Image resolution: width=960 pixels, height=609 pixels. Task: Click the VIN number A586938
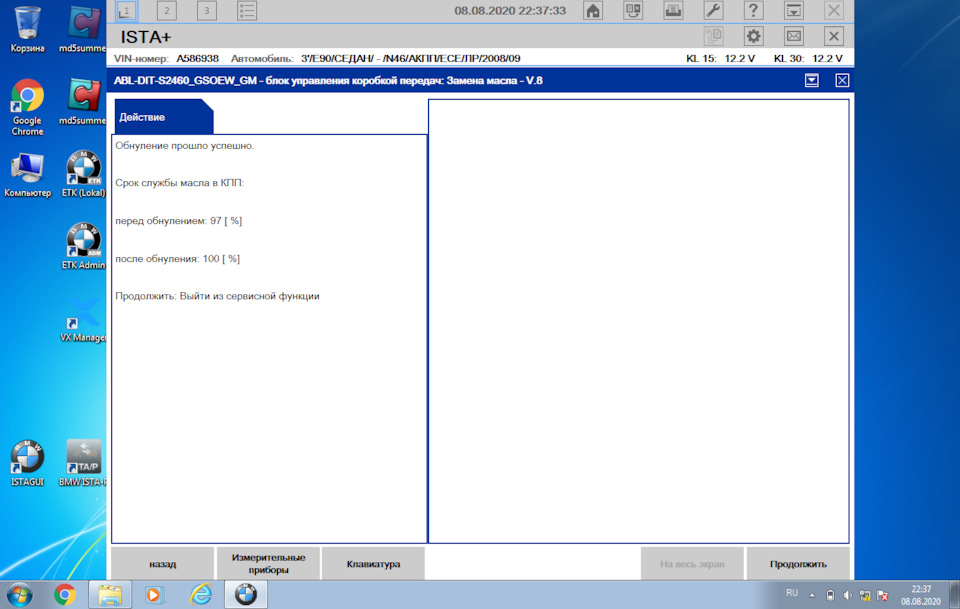coord(197,59)
